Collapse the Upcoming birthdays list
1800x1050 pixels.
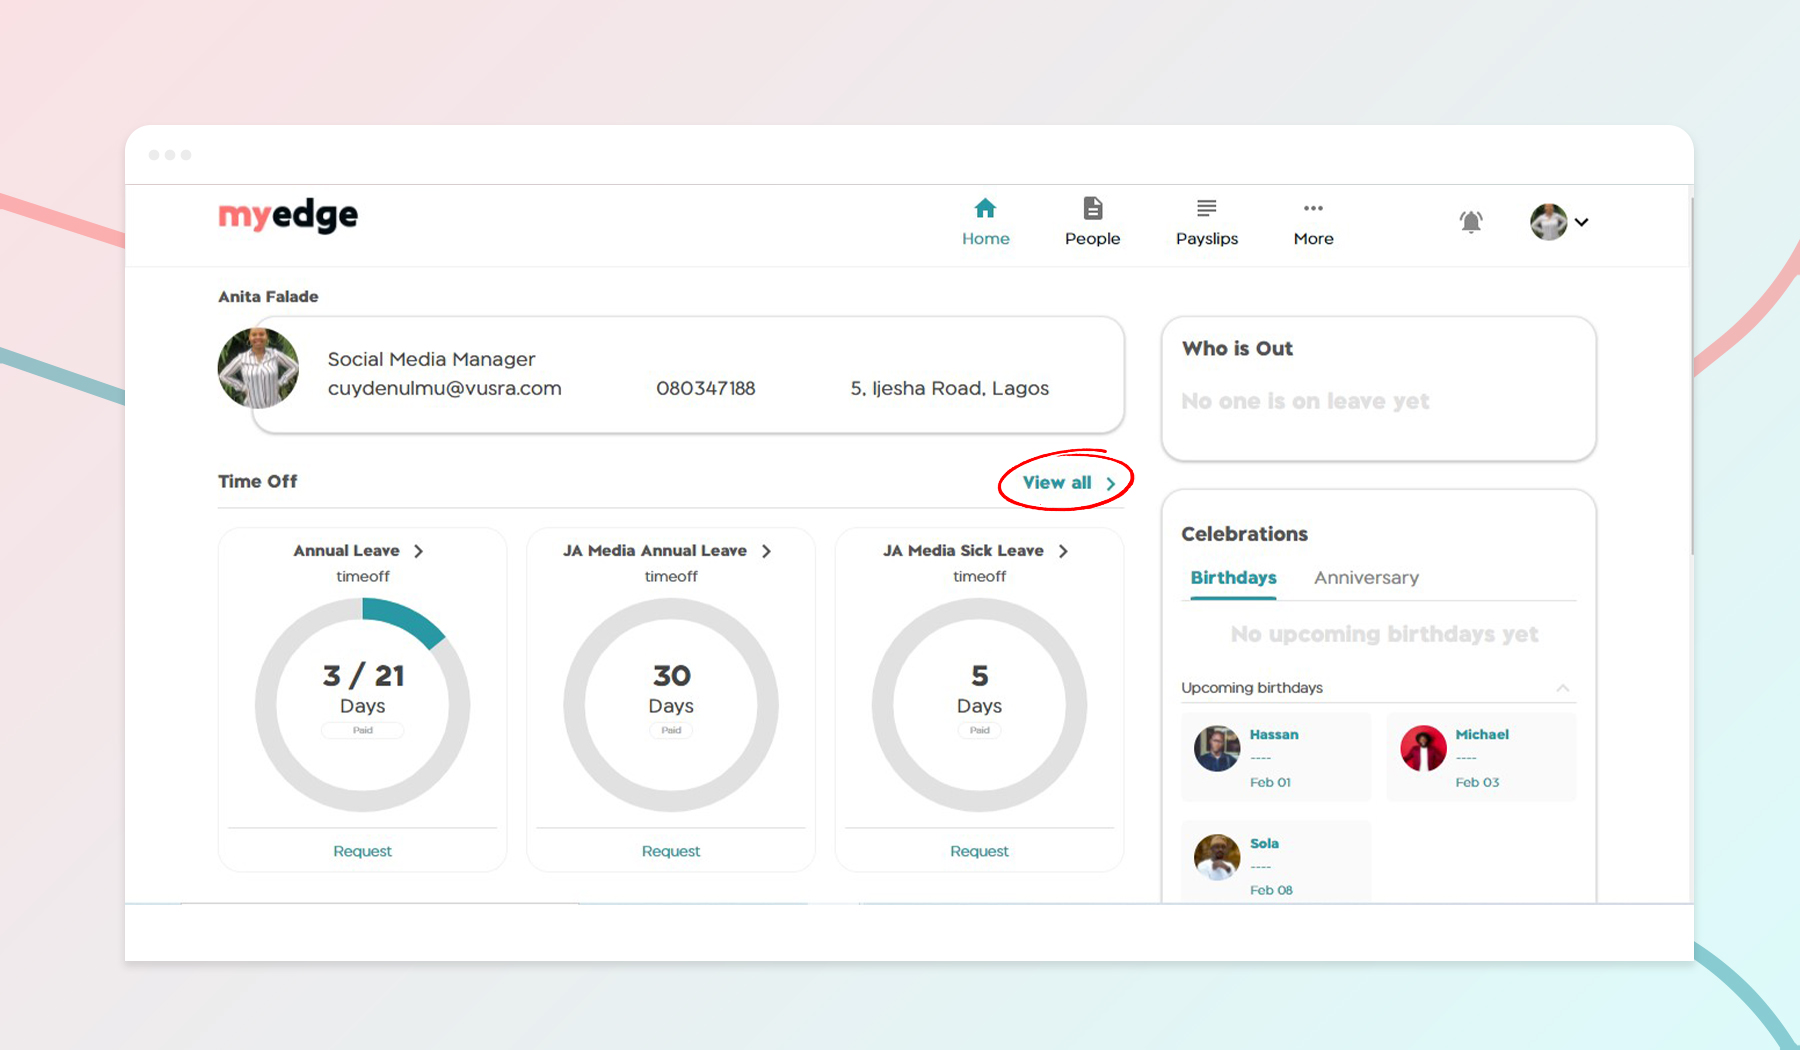coord(1563,688)
